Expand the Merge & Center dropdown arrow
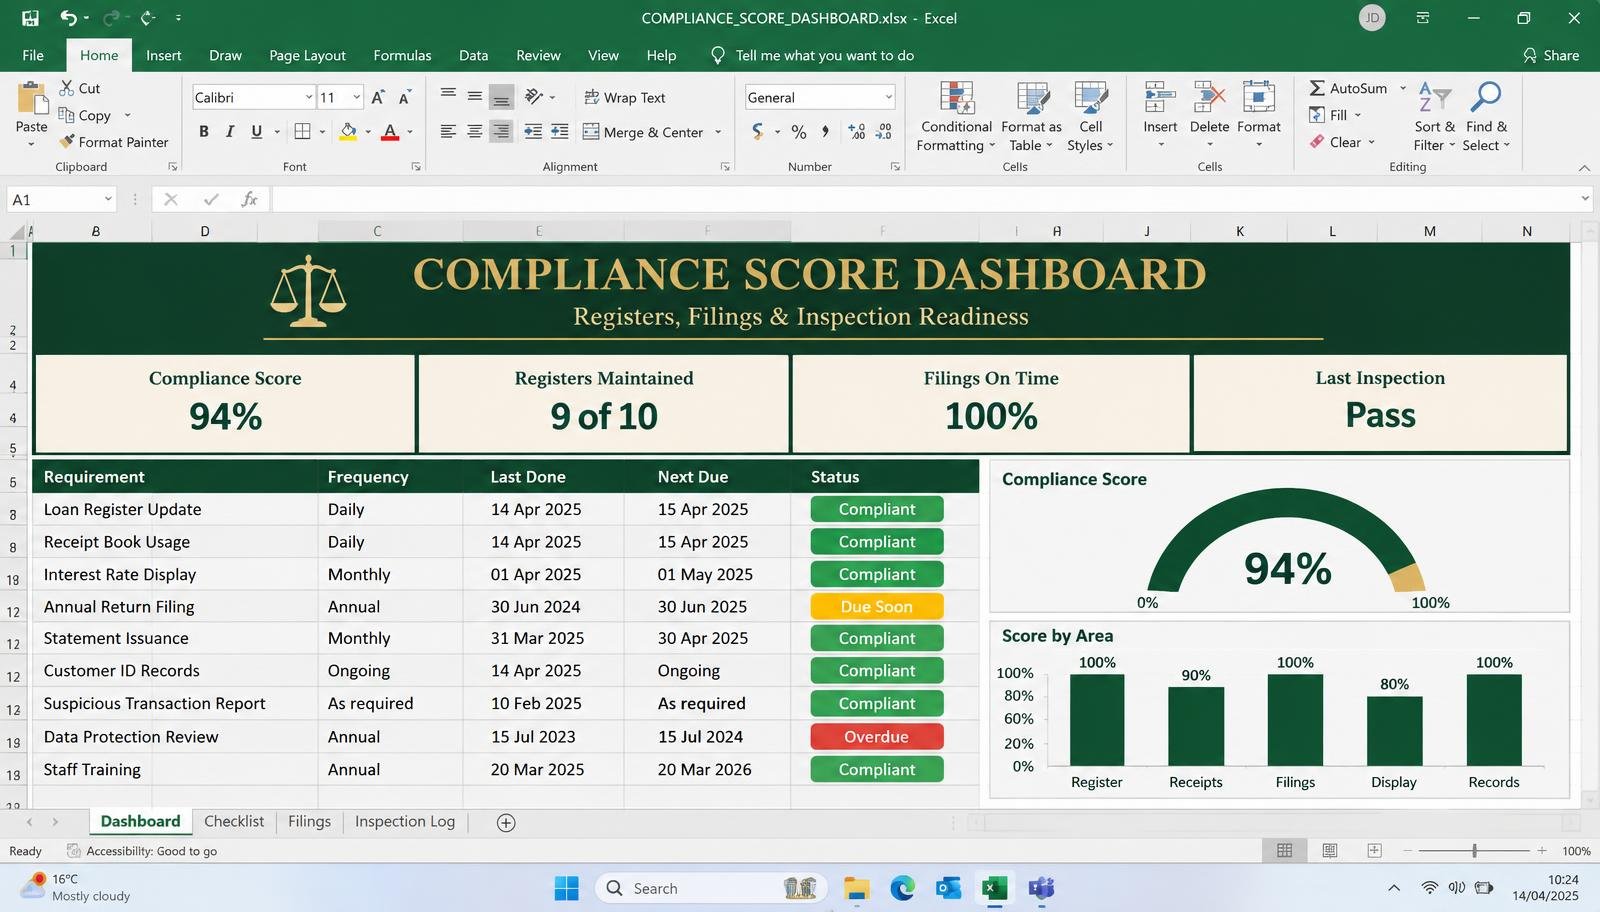This screenshot has height=912, width=1600. tap(718, 132)
